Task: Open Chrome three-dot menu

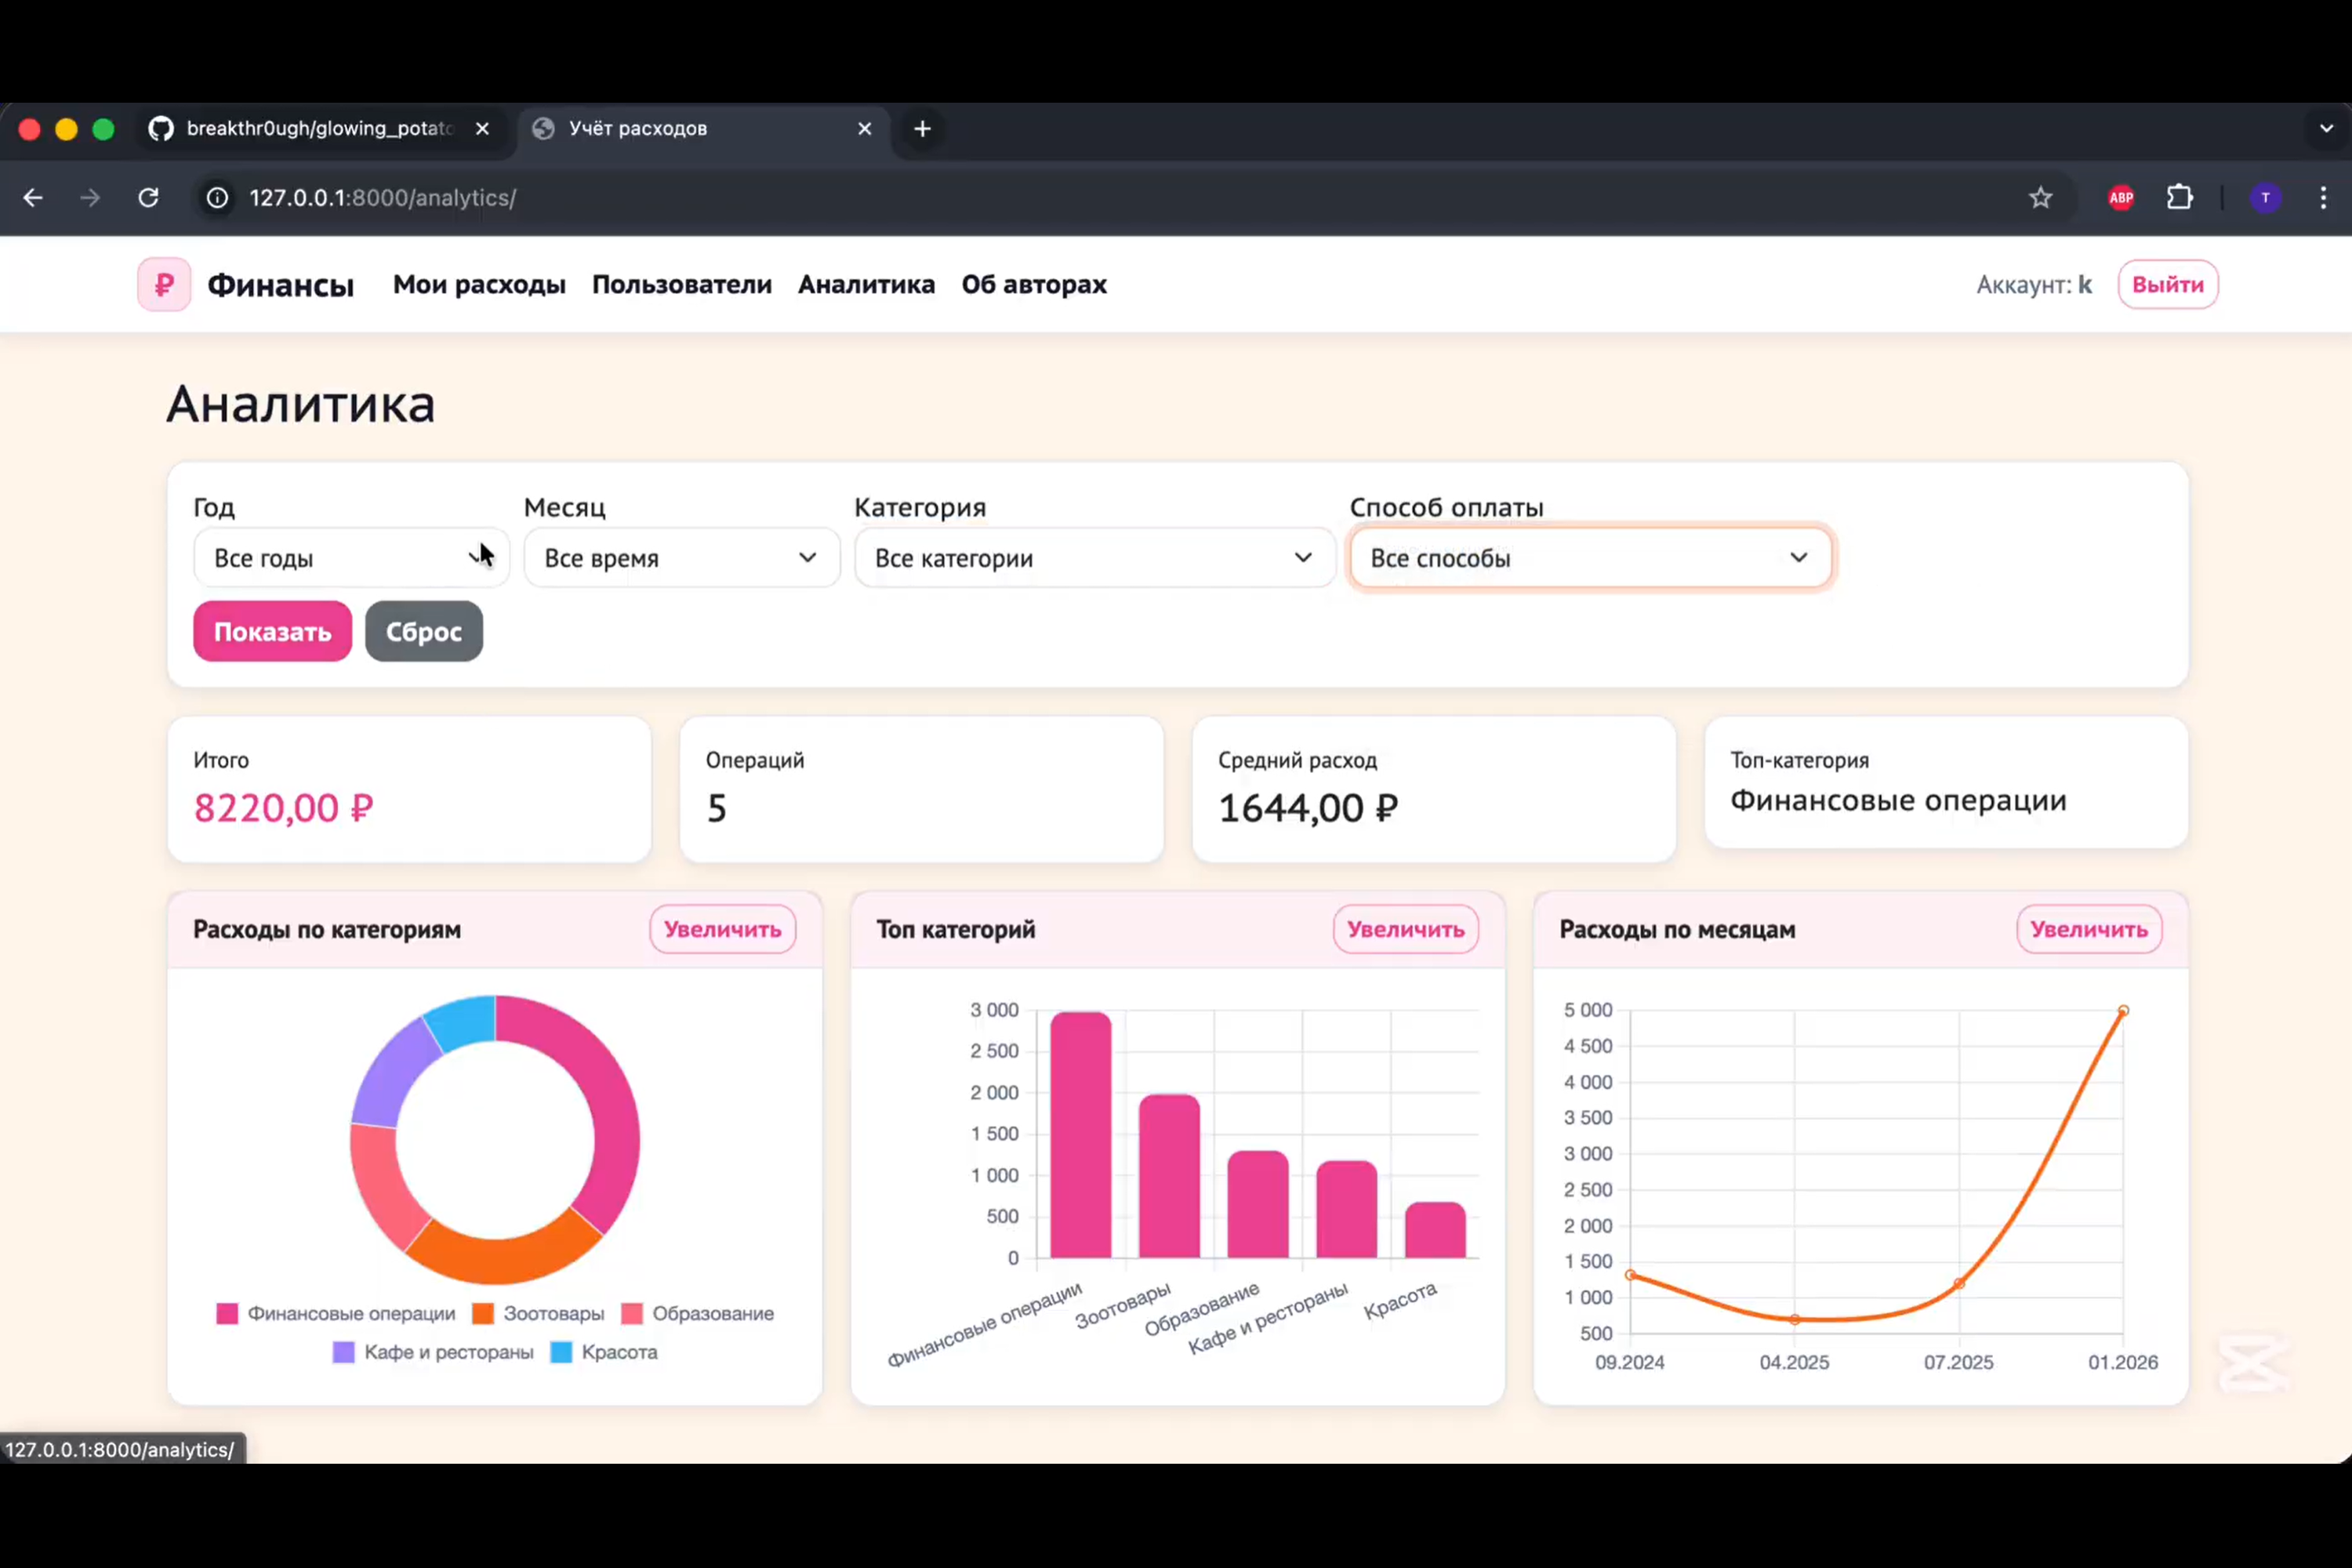Action: [2323, 198]
